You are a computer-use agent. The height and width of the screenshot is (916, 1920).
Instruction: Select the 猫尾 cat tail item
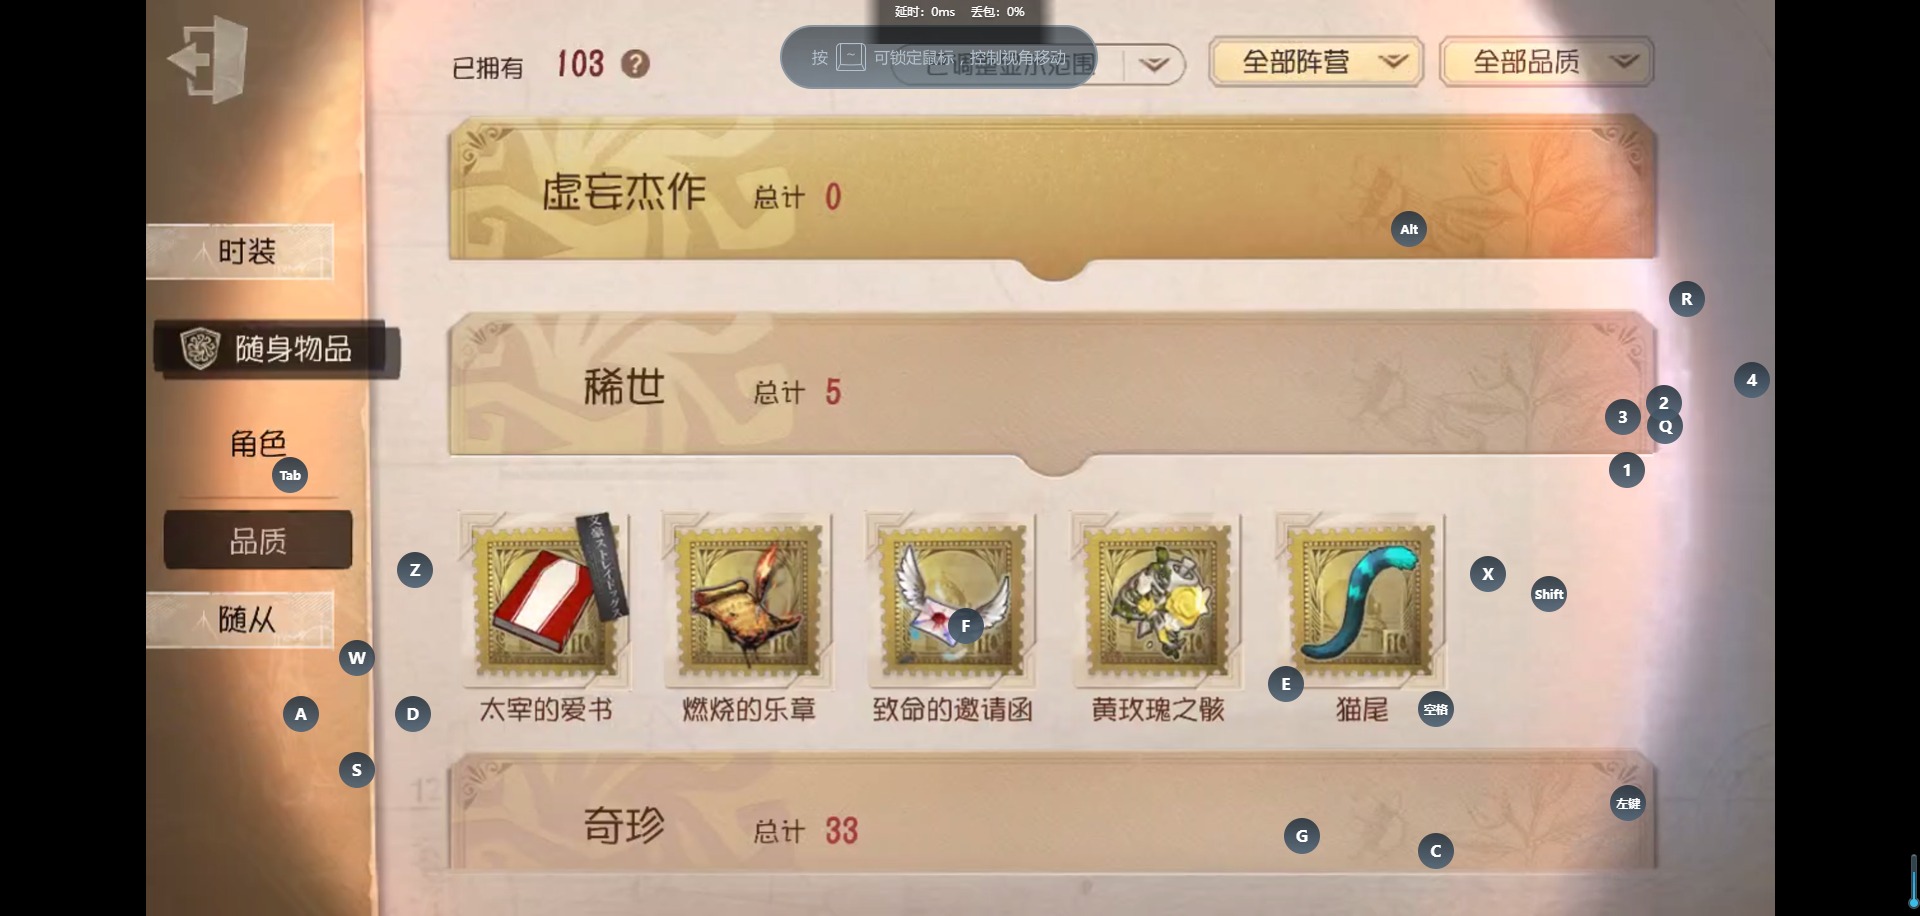click(1361, 599)
